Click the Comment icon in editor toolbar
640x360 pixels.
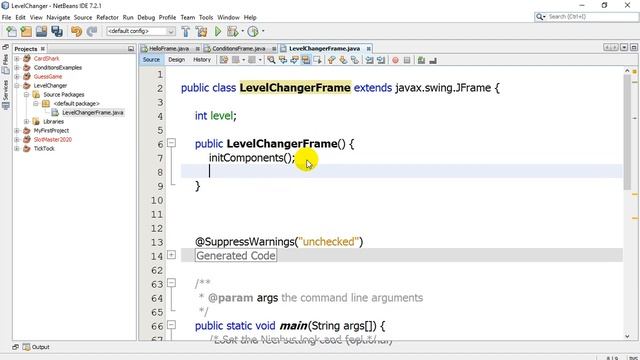click(421, 60)
